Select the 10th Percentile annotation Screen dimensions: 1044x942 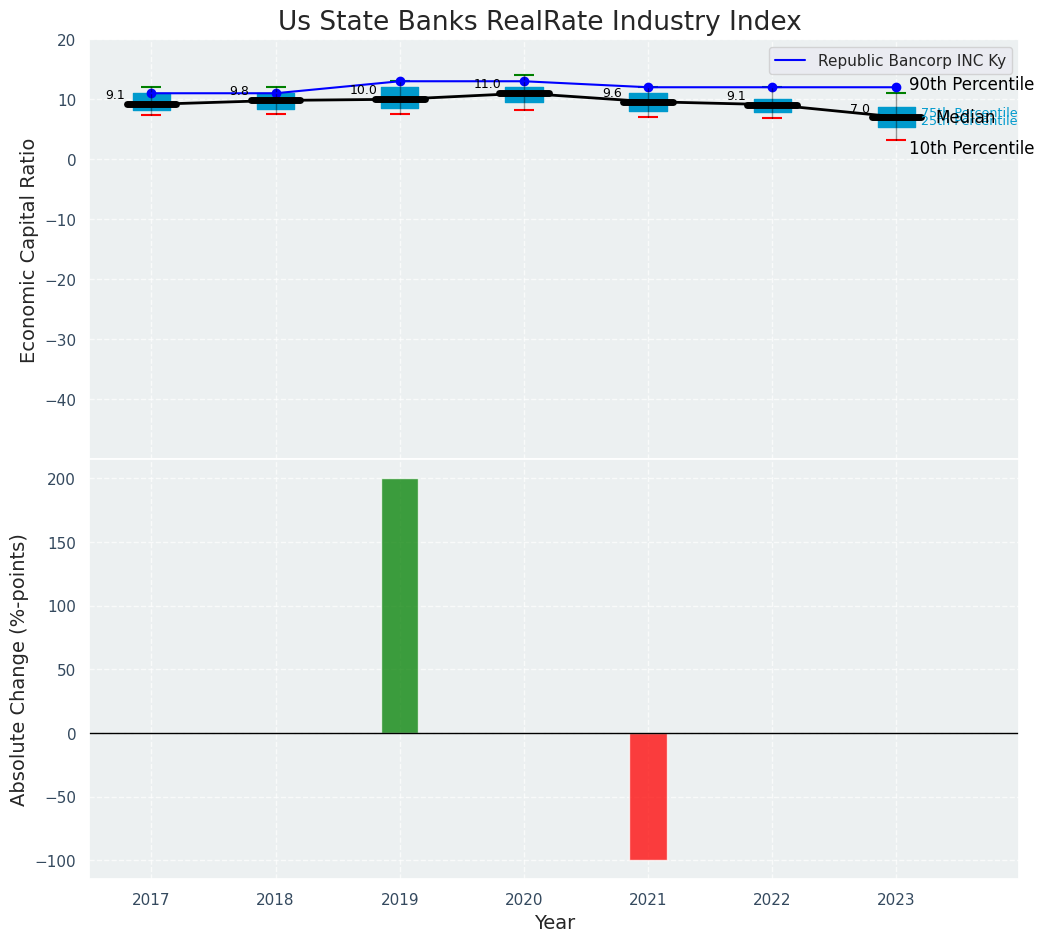(971, 148)
